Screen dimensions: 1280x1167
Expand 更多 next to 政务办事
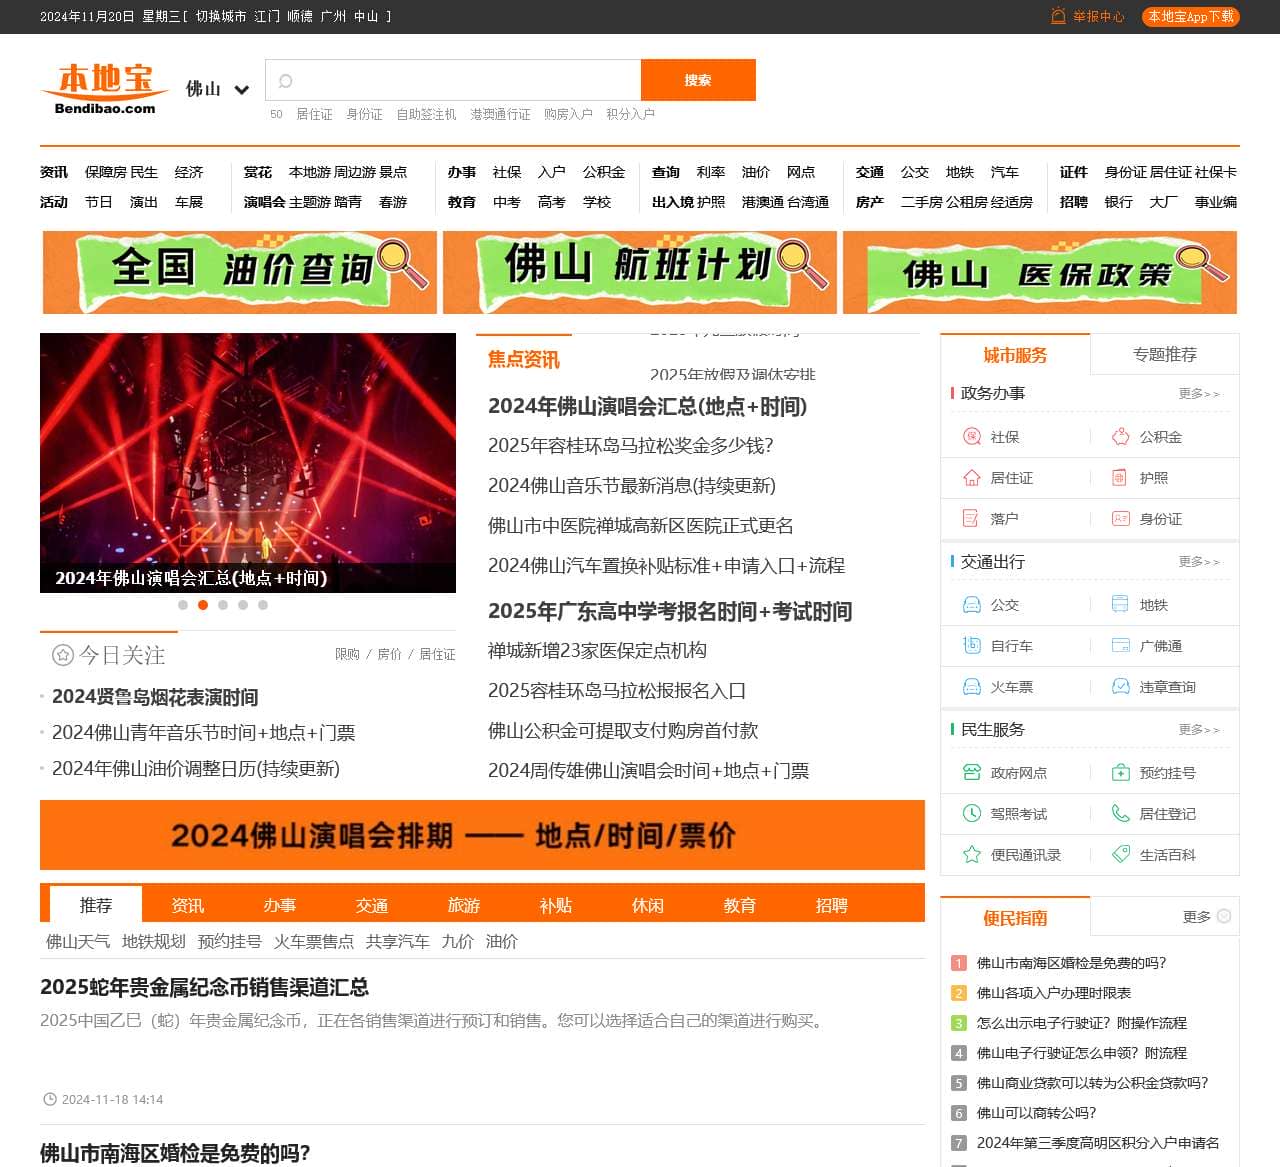1198,394
